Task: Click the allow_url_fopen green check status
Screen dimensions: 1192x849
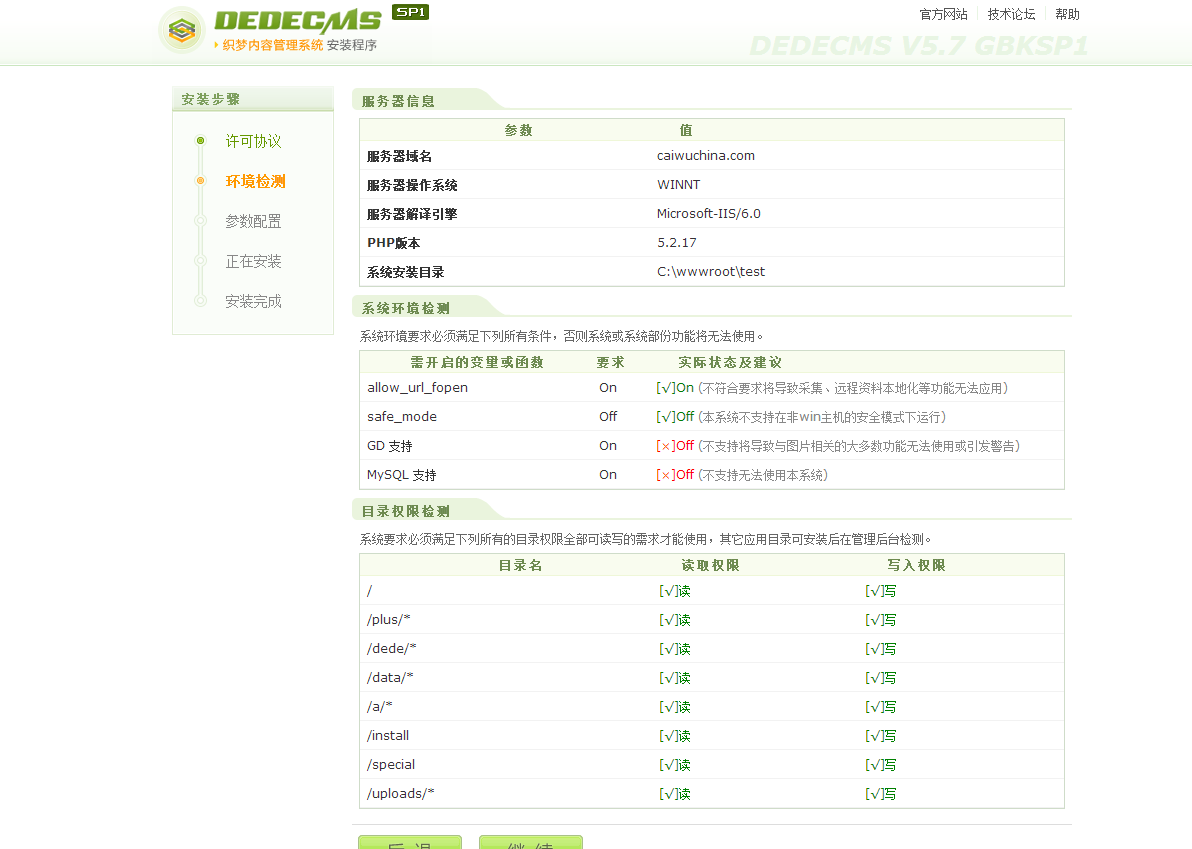Action: click(x=674, y=388)
